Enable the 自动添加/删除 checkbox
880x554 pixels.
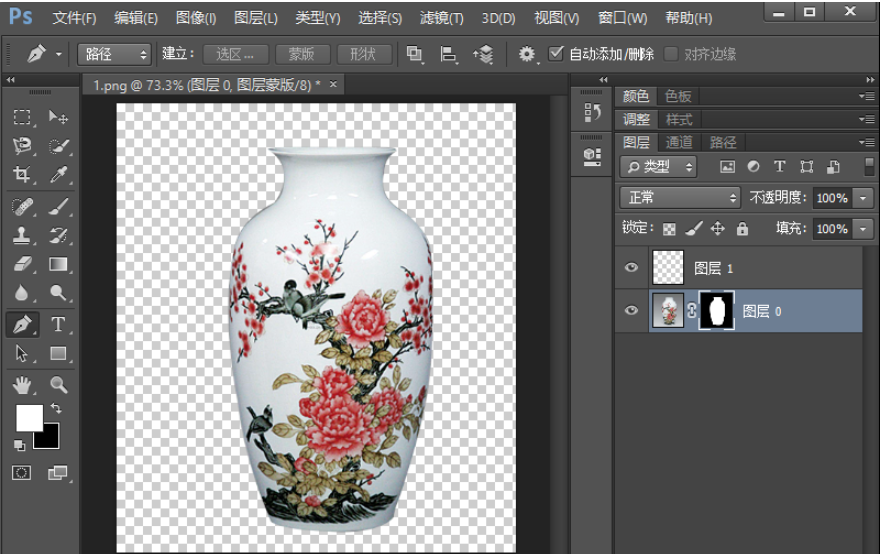(x=557, y=54)
